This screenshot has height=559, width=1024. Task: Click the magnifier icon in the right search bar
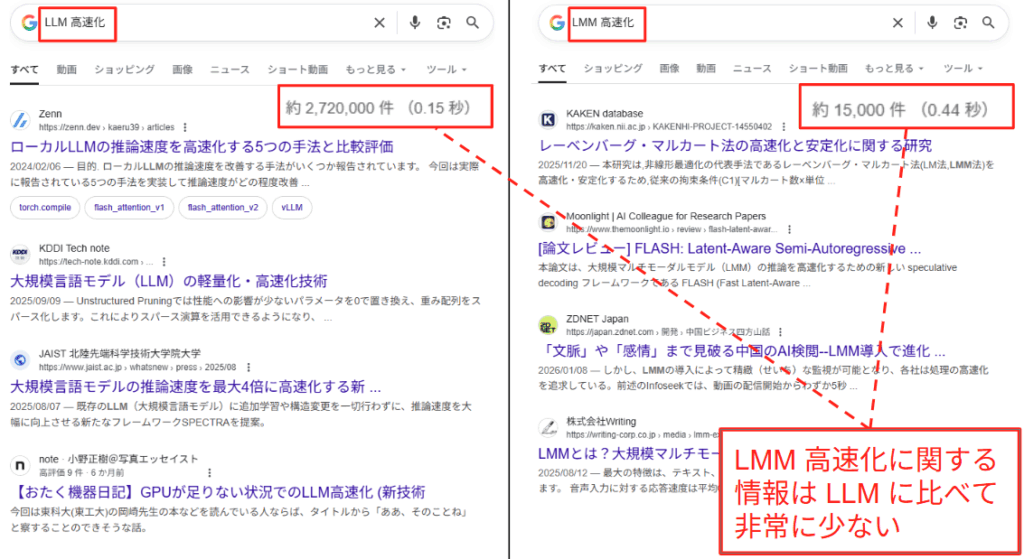(x=988, y=23)
